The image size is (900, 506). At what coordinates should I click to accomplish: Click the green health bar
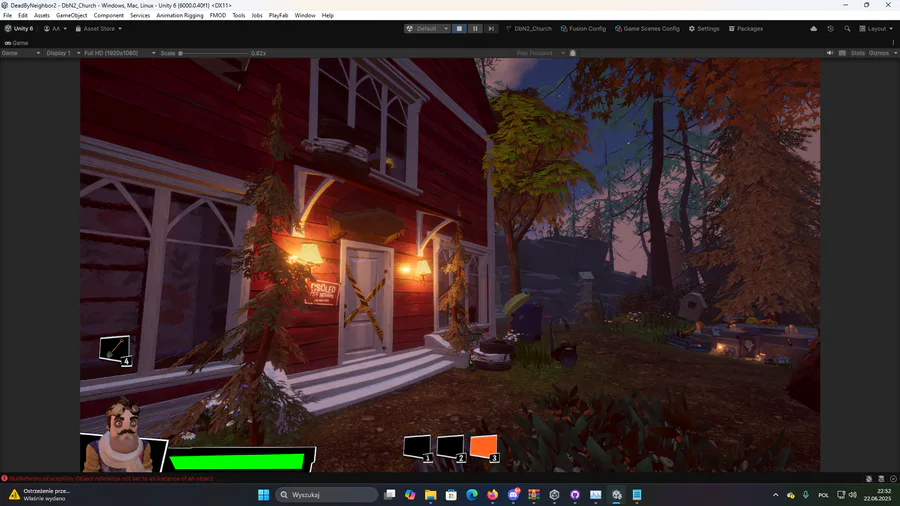[x=236, y=461]
